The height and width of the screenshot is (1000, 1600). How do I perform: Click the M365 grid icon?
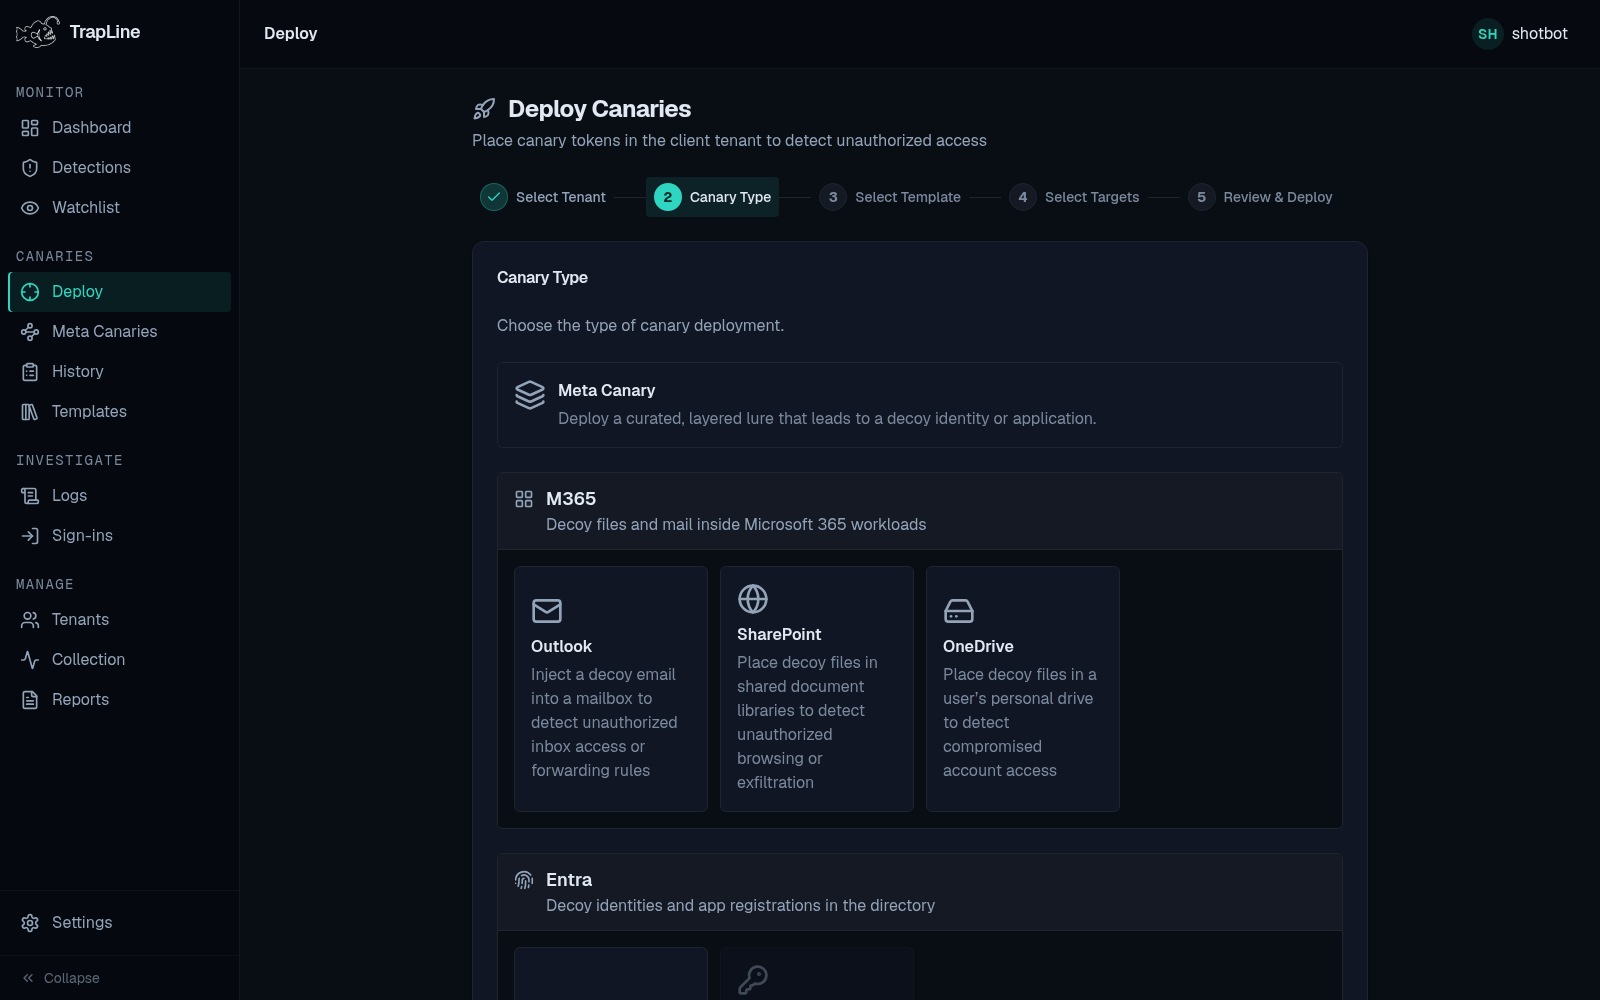tap(524, 499)
